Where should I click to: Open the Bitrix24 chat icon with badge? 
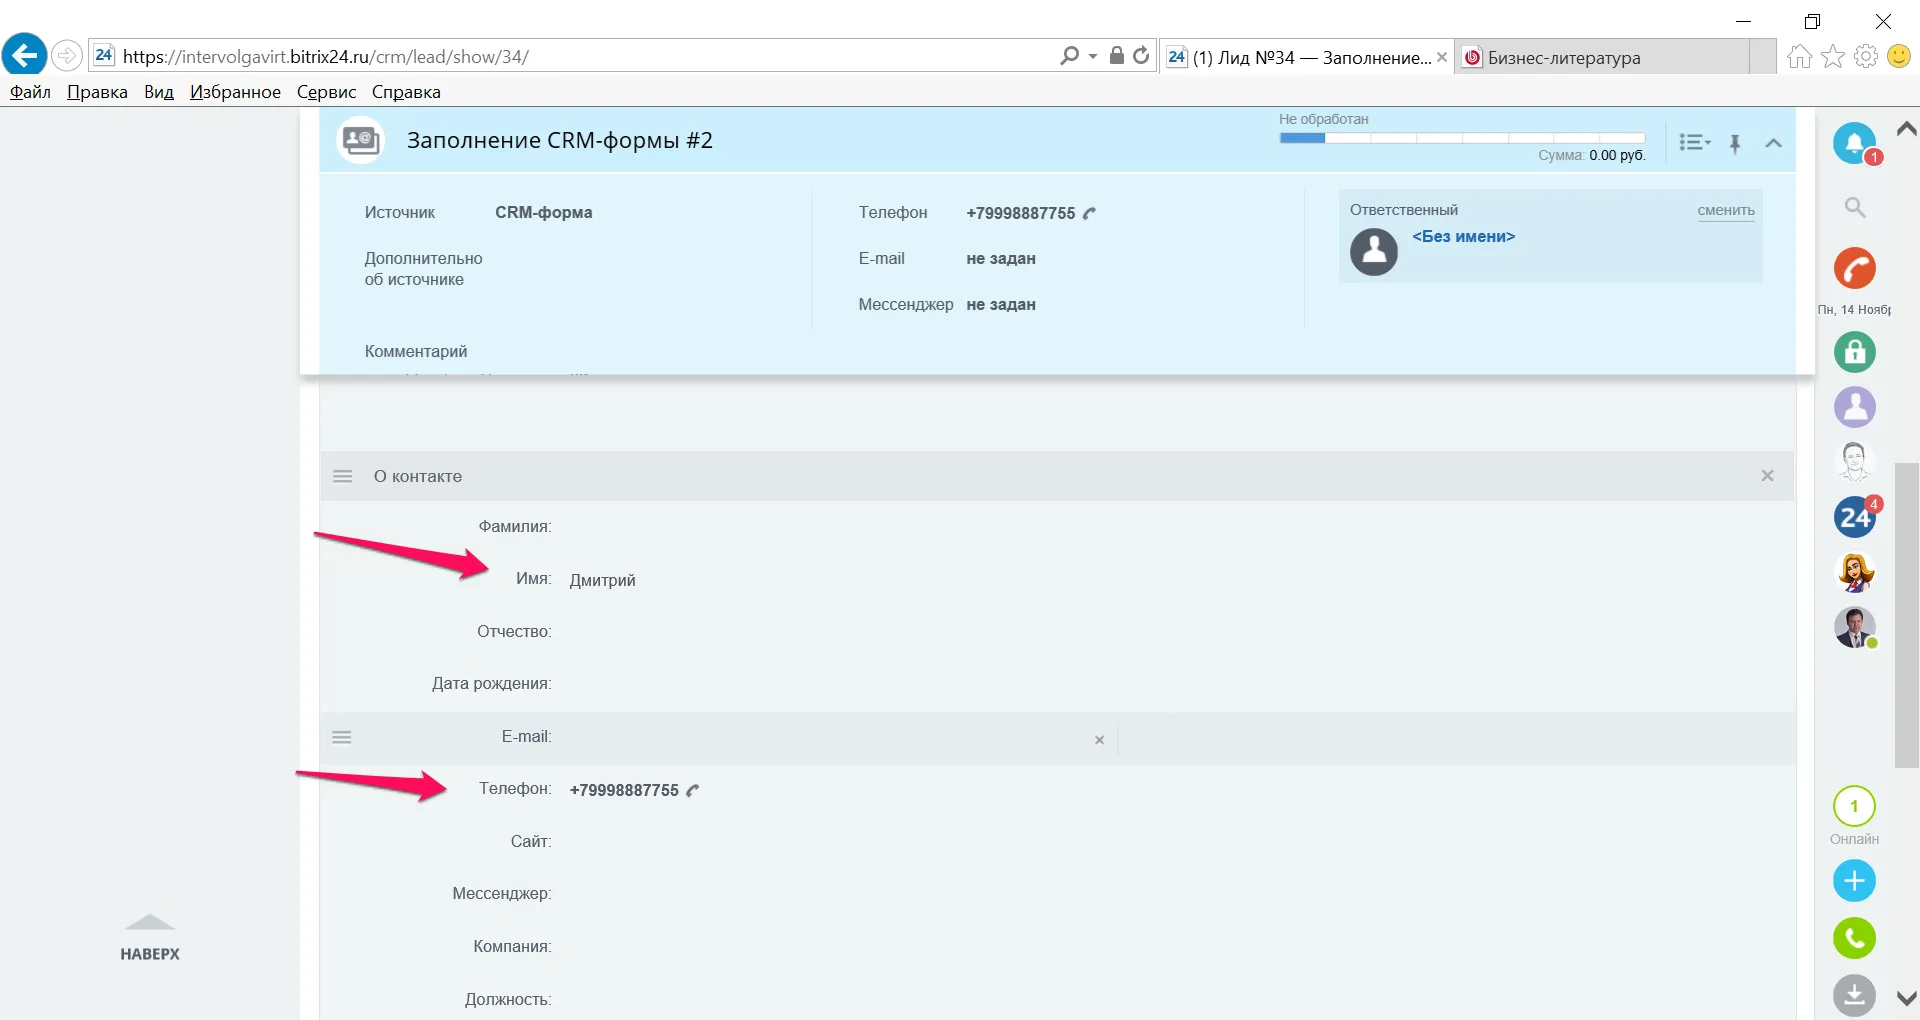(x=1854, y=517)
